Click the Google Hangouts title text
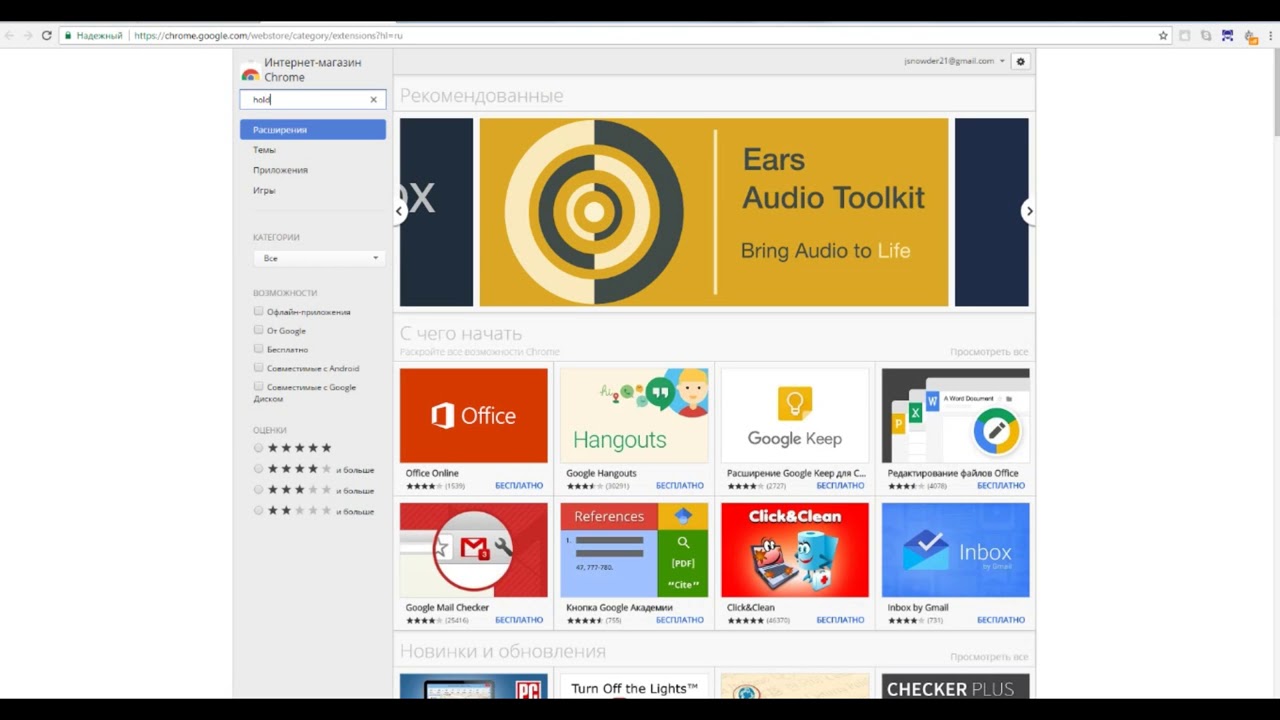Image resolution: width=1280 pixels, height=720 pixels. 601,473
